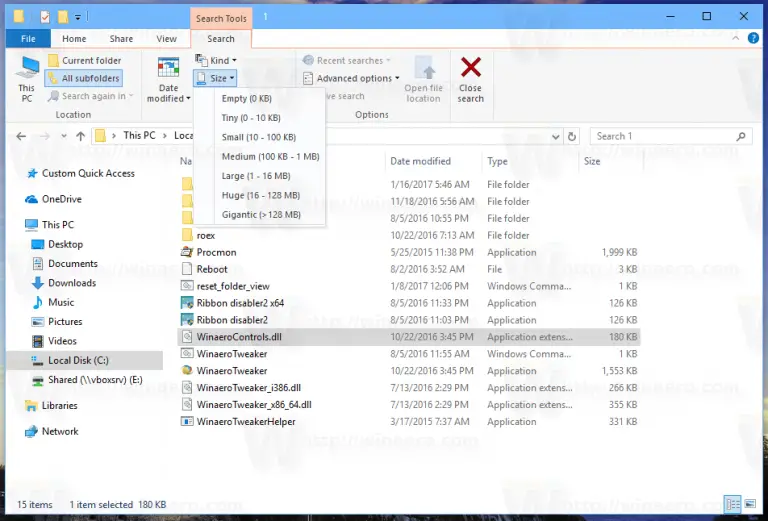Screen dimensions: 768x521
Task: Sort by the Date modified column header
Action: 420,161
